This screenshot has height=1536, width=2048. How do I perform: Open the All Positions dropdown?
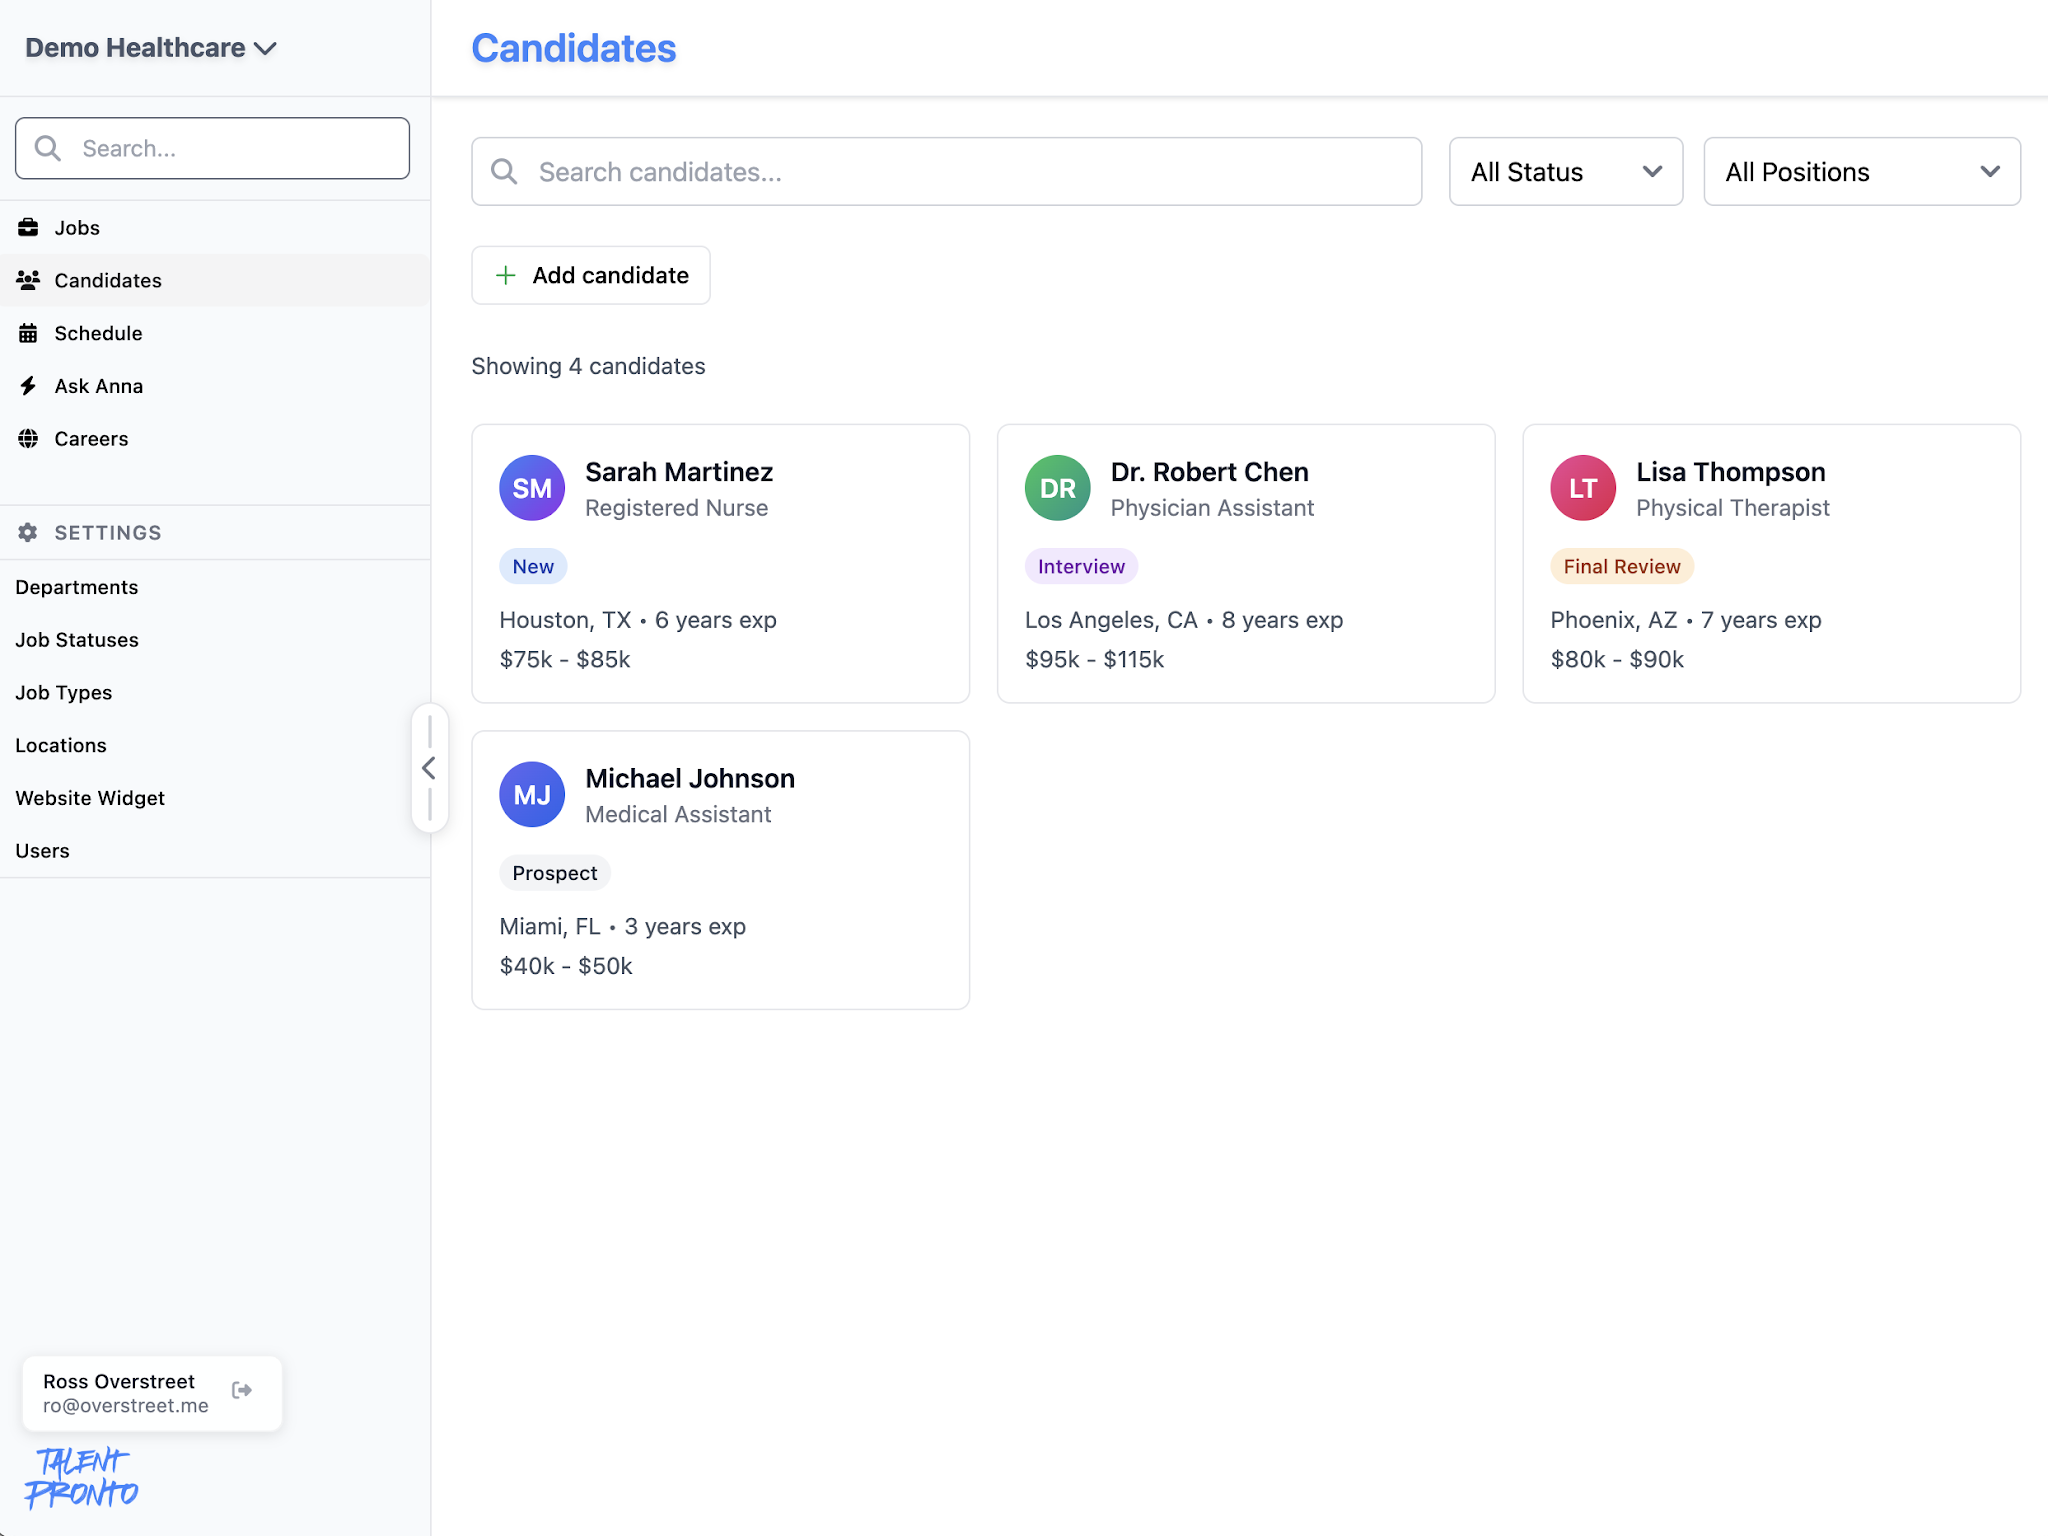1861,172
